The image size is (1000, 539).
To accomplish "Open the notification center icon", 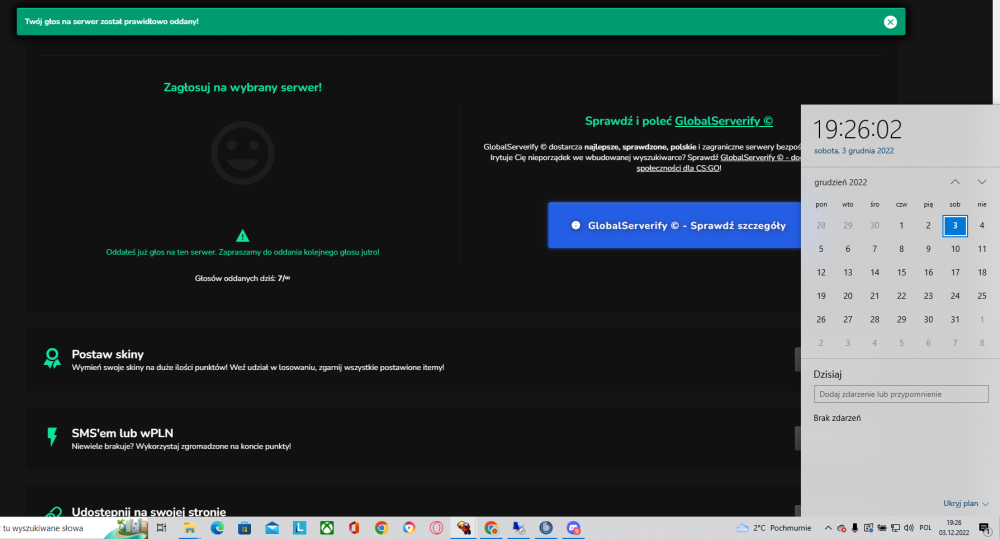I will tap(984, 528).
